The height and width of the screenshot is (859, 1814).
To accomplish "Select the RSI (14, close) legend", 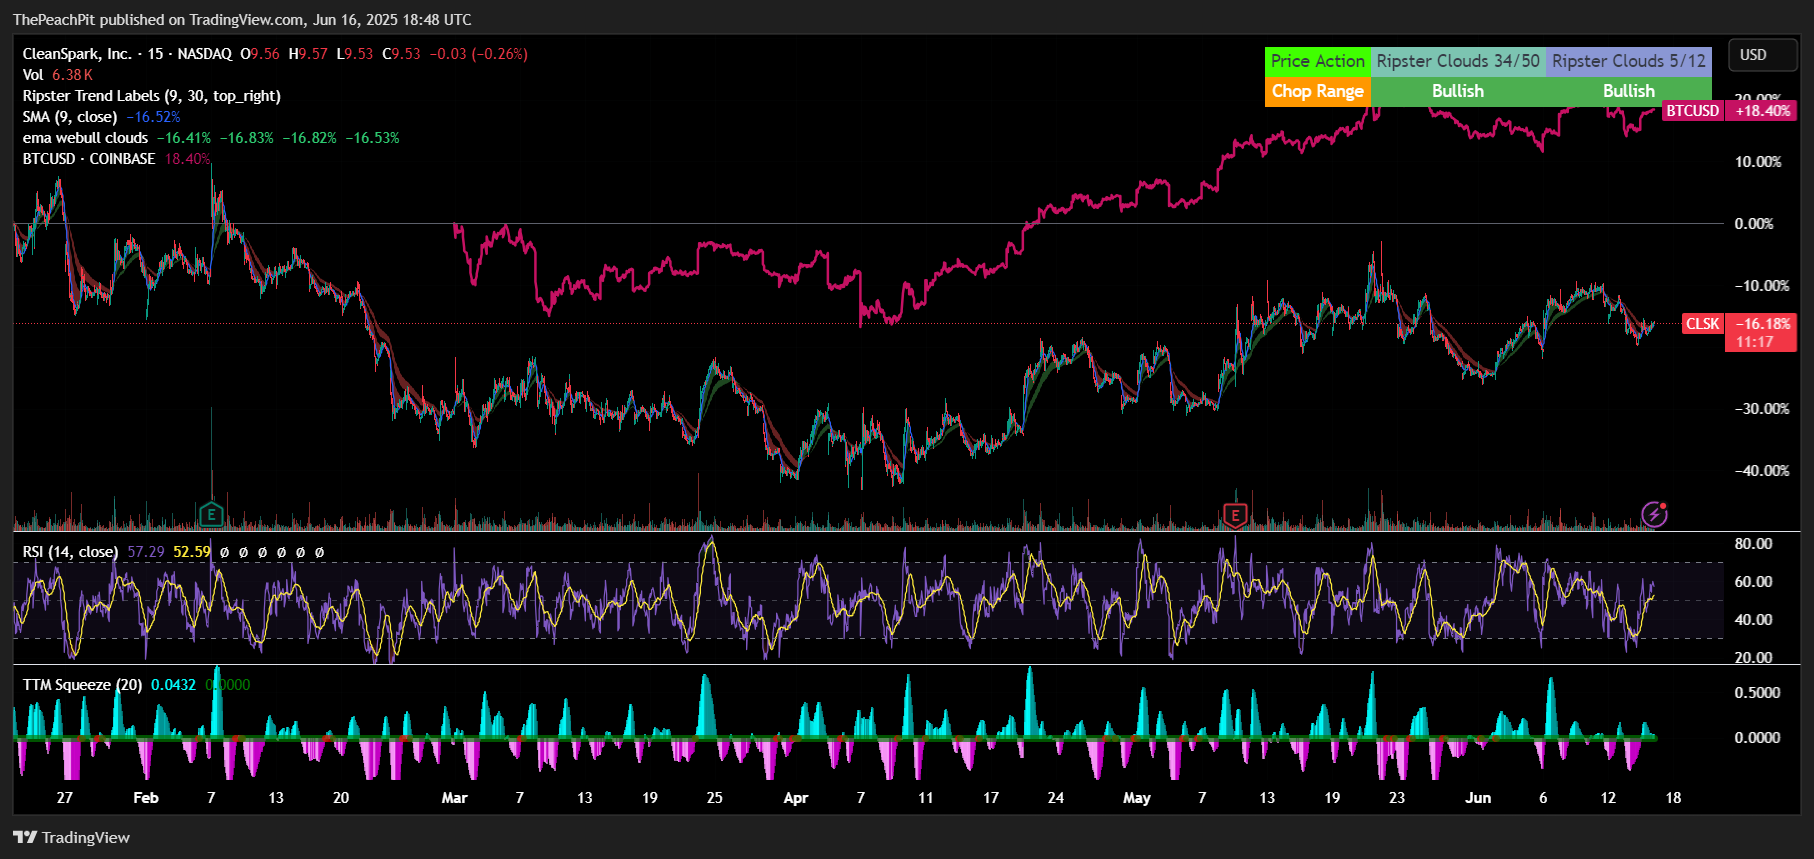I will point(70,552).
